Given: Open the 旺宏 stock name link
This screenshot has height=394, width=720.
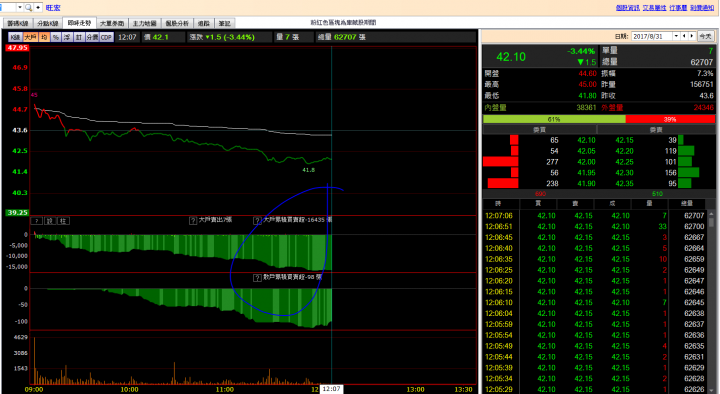Looking at the screenshot, I should [x=53, y=8].
